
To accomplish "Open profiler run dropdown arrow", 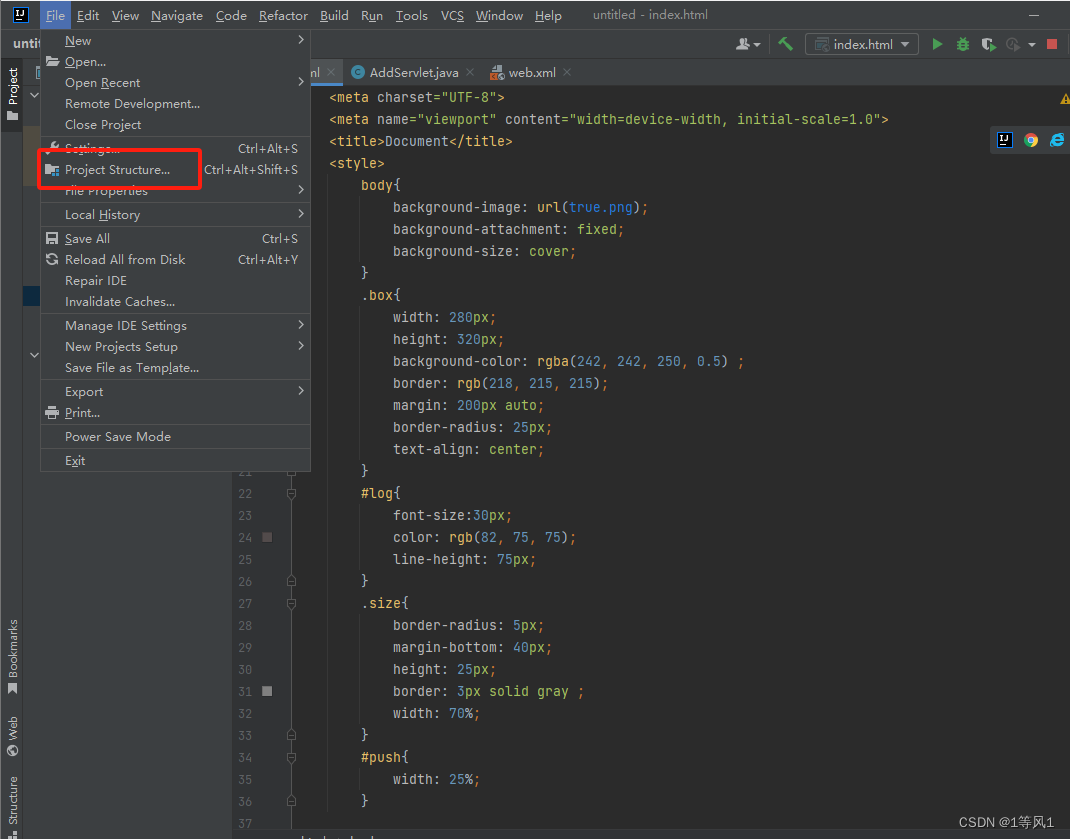I will 1031,45.
